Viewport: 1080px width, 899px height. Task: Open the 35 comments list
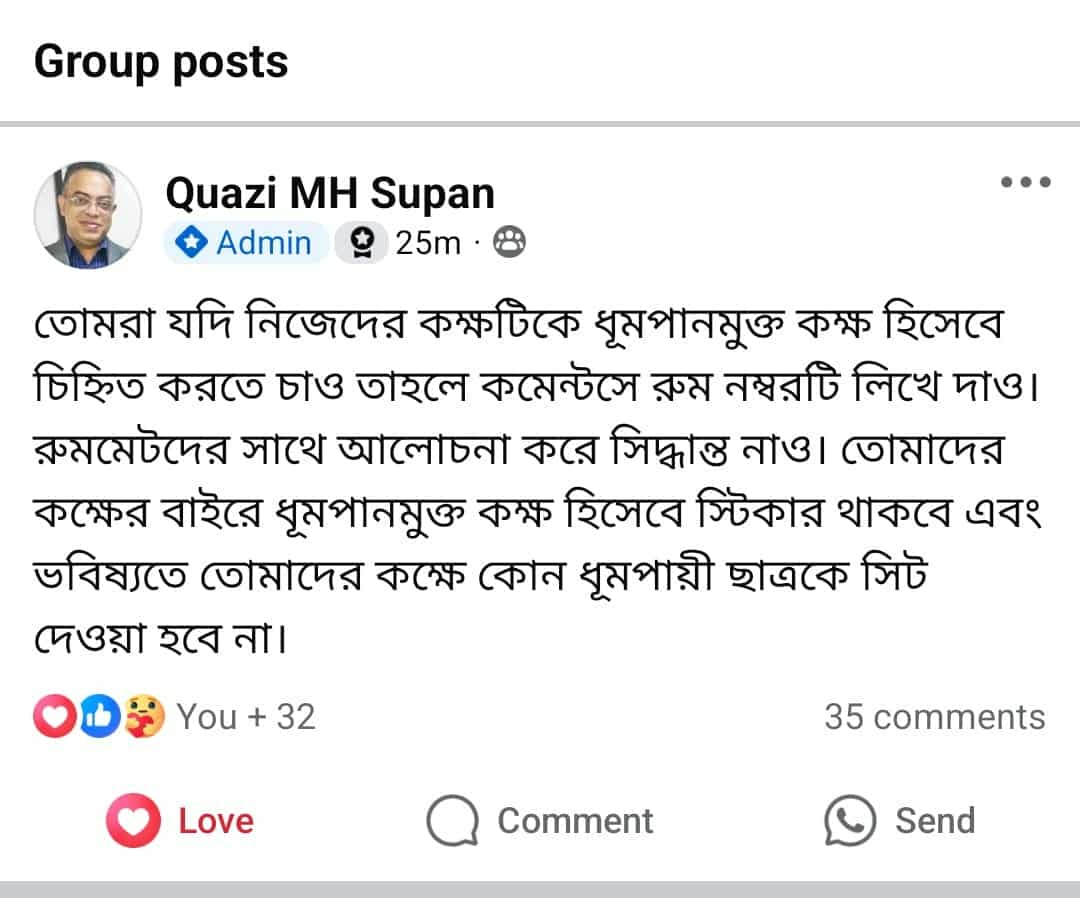pyautogui.click(x=934, y=717)
